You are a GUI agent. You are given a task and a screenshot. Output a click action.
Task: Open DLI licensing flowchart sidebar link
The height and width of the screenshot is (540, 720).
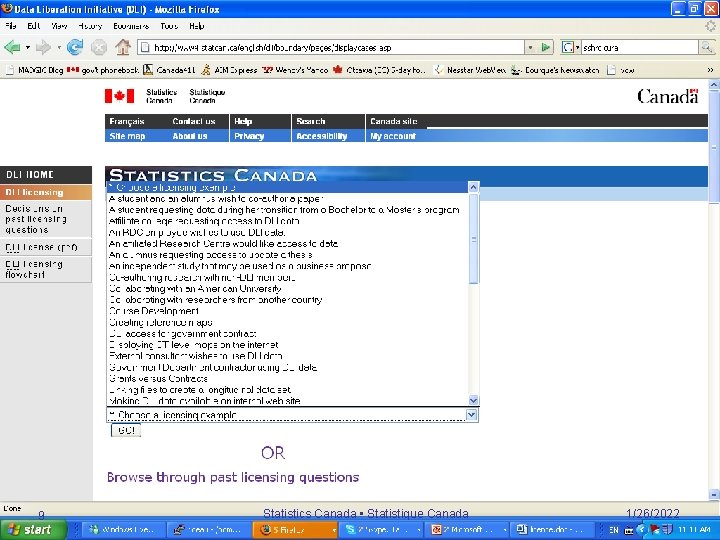(x=46, y=269)
